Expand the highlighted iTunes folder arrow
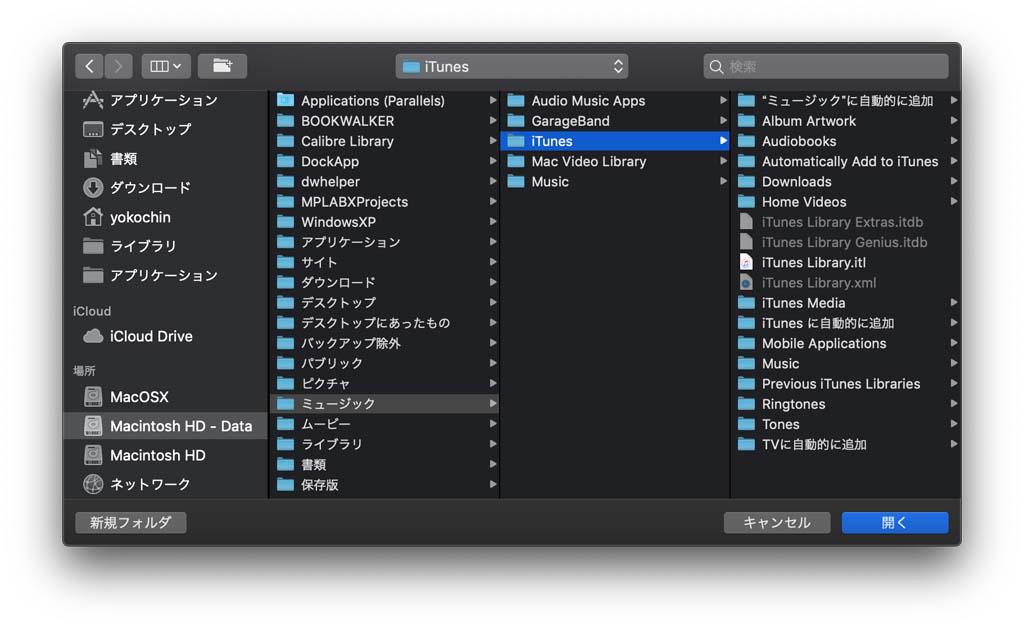 [x=723, y=141]
